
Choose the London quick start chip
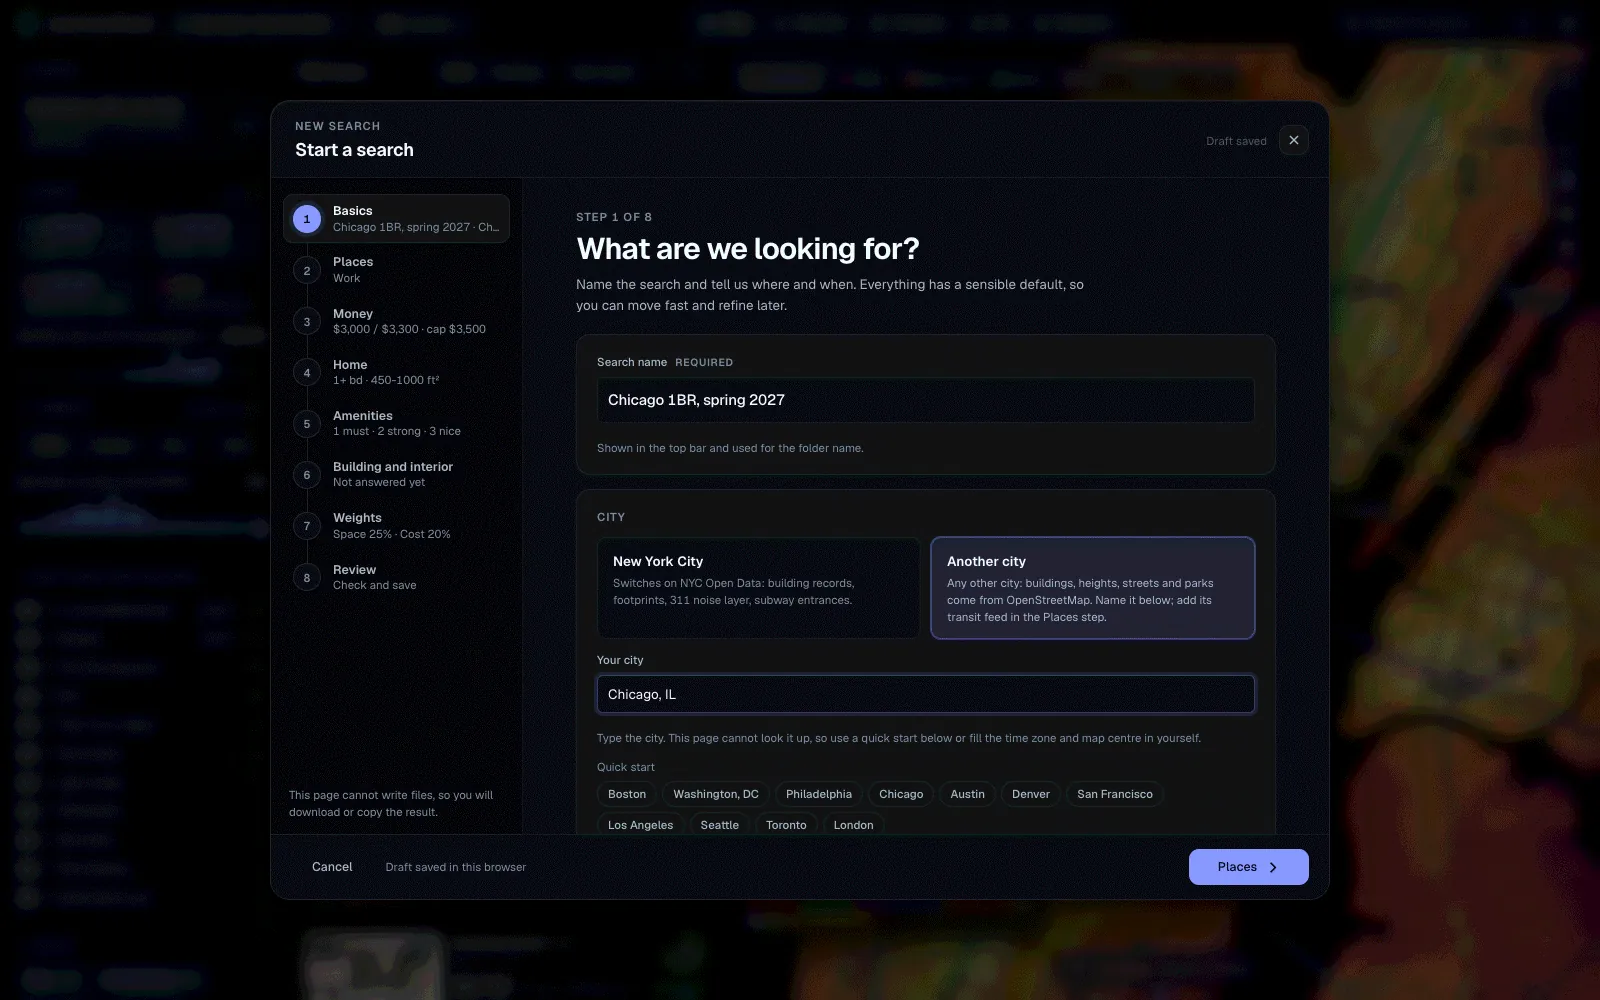point(854,824)
